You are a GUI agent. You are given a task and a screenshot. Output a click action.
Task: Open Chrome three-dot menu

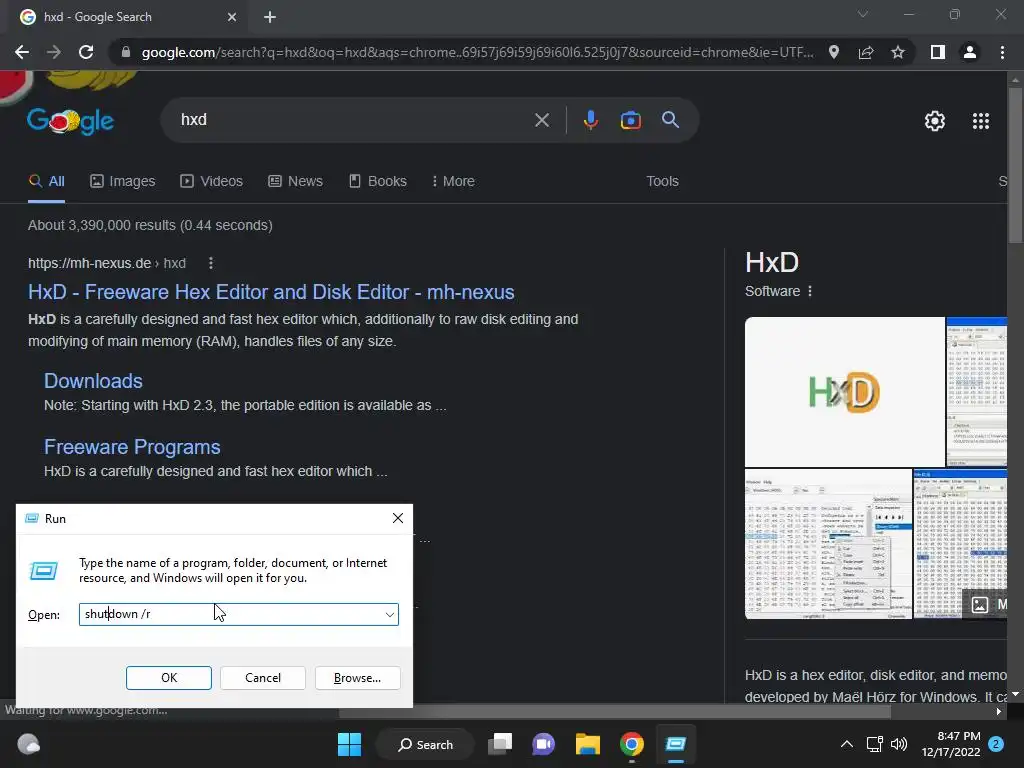pos(1002,52)
